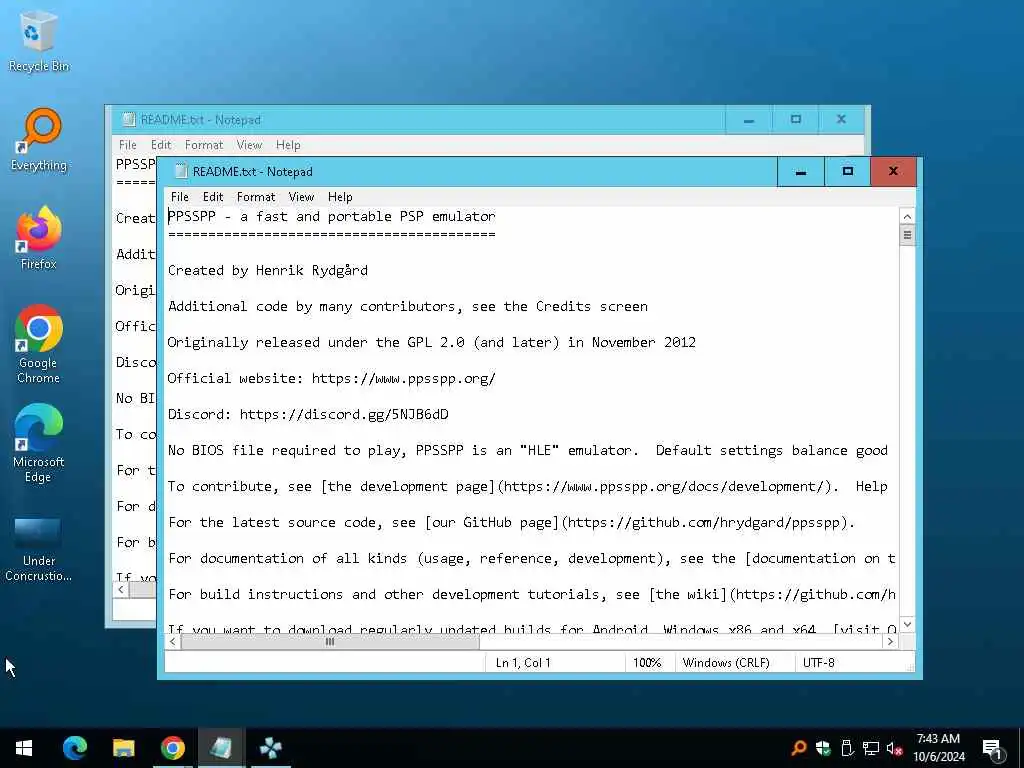Screen dimensions: 1024x768
Task: Click back Notepad horizontal scroll left arrow
Action: [x=121, y=590]
